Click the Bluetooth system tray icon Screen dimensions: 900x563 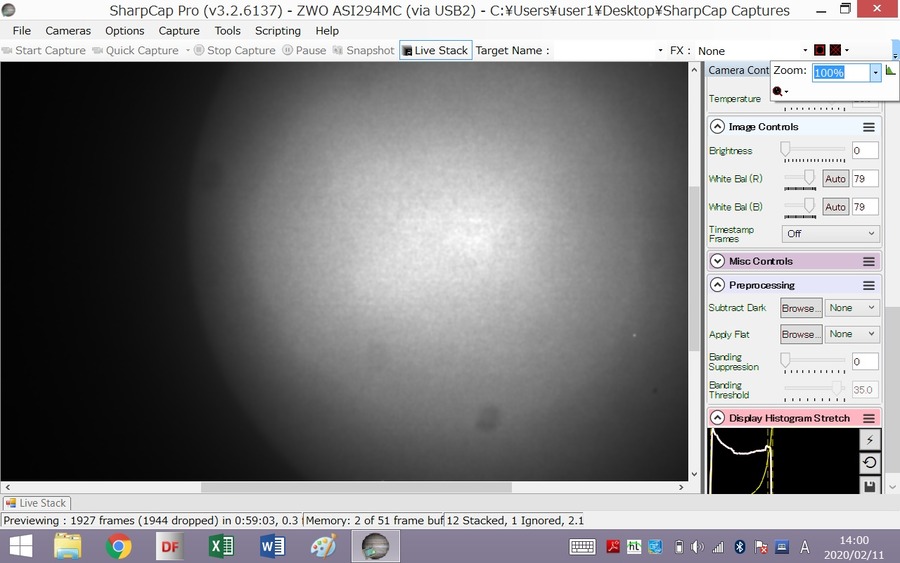[740, 547]
